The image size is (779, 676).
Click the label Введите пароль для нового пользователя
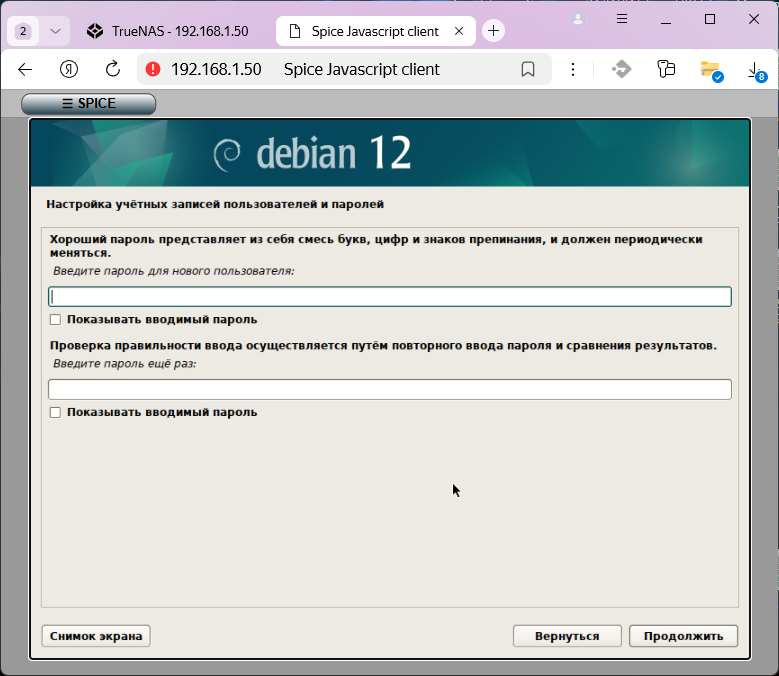[x=173, y=271]
